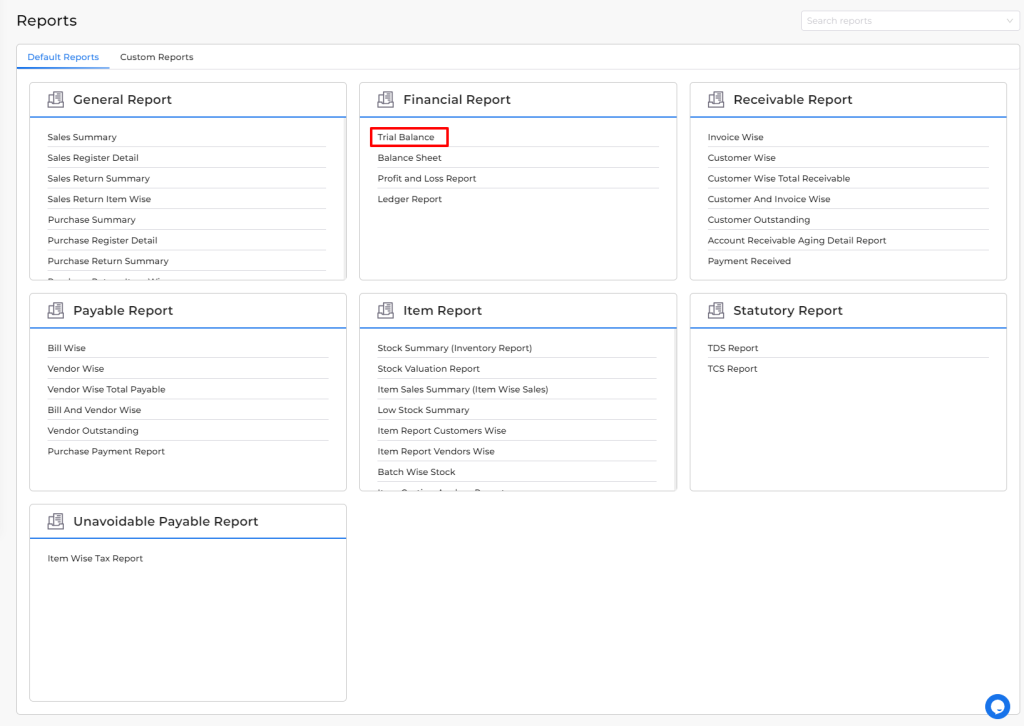Click the Financial Report section icon

(x=385, y=99)
